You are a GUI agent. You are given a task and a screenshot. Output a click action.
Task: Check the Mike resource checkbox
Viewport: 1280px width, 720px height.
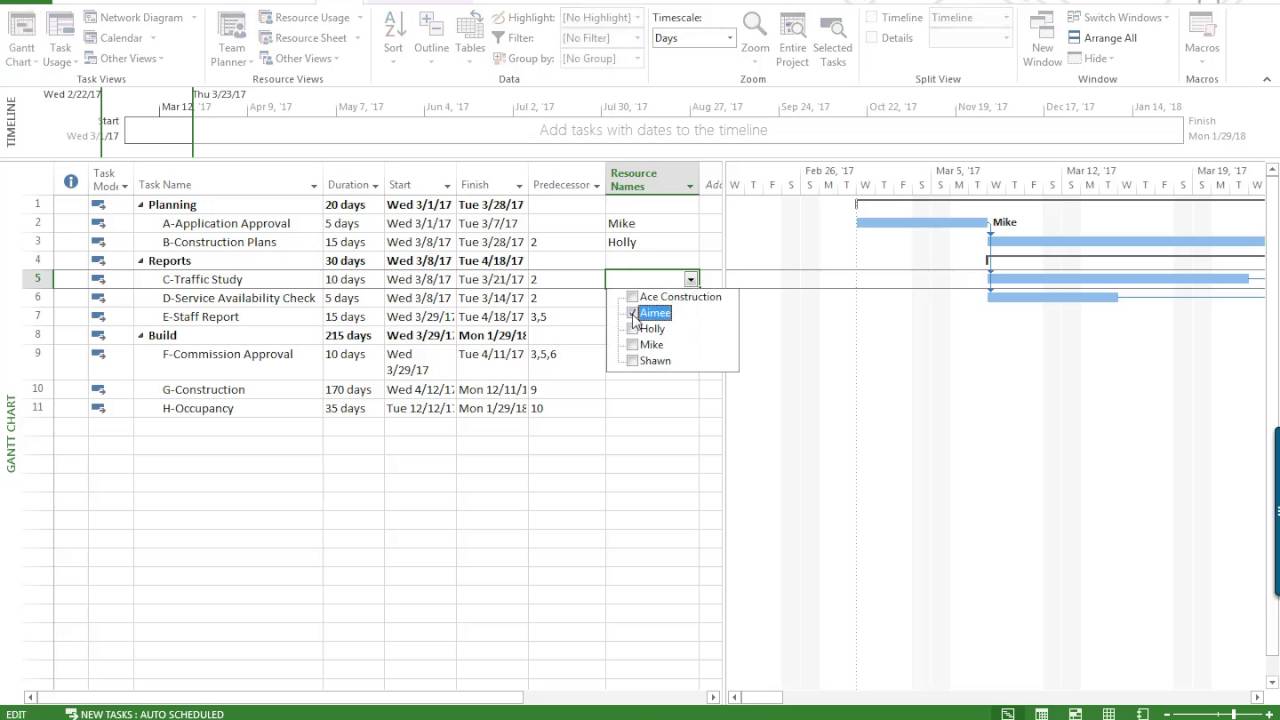(x=632, y=345)
